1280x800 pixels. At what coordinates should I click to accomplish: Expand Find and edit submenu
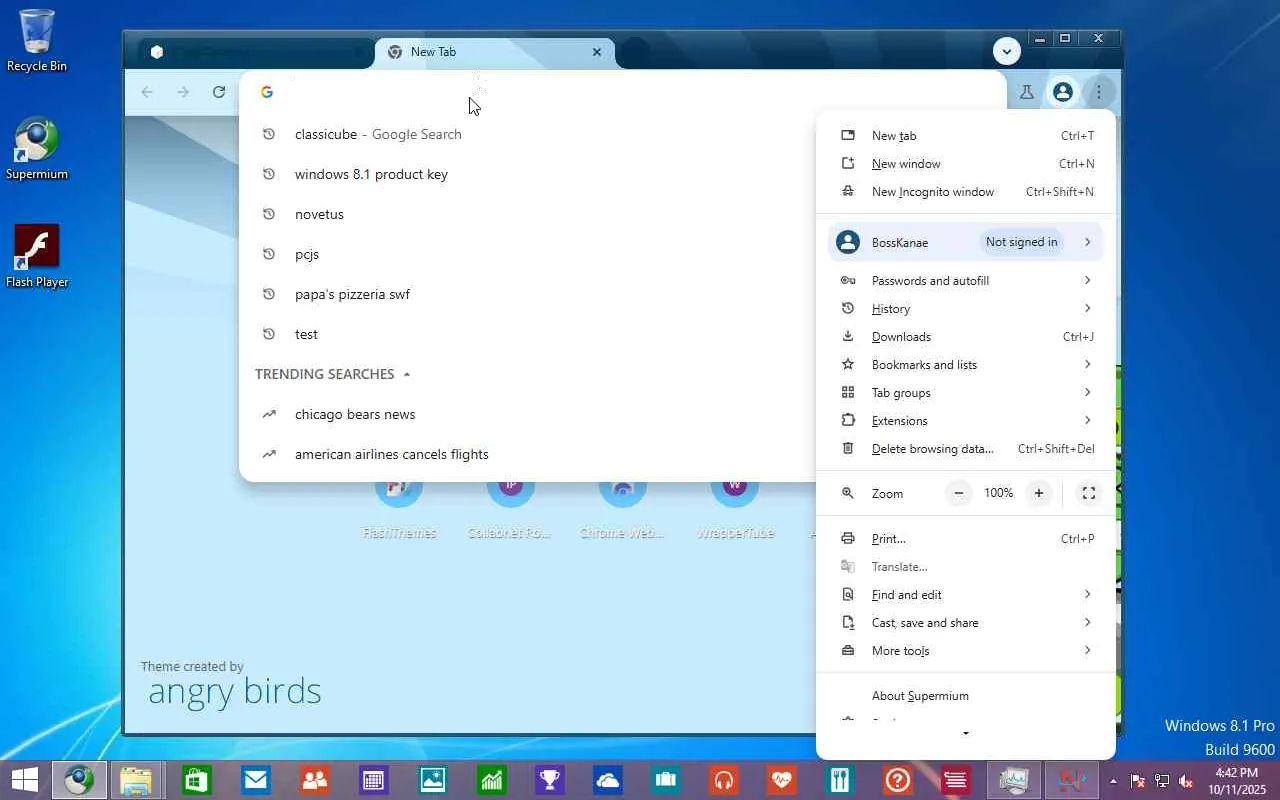click(x=966, y=595)
